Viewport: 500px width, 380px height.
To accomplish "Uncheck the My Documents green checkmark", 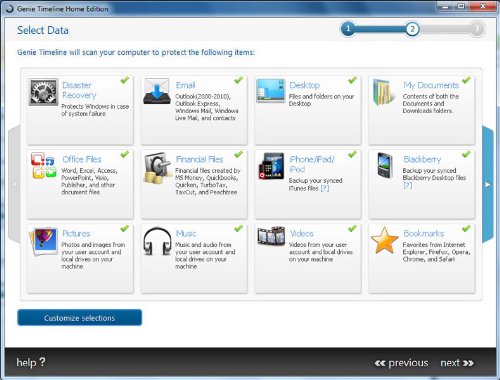I will click(466, 80).
